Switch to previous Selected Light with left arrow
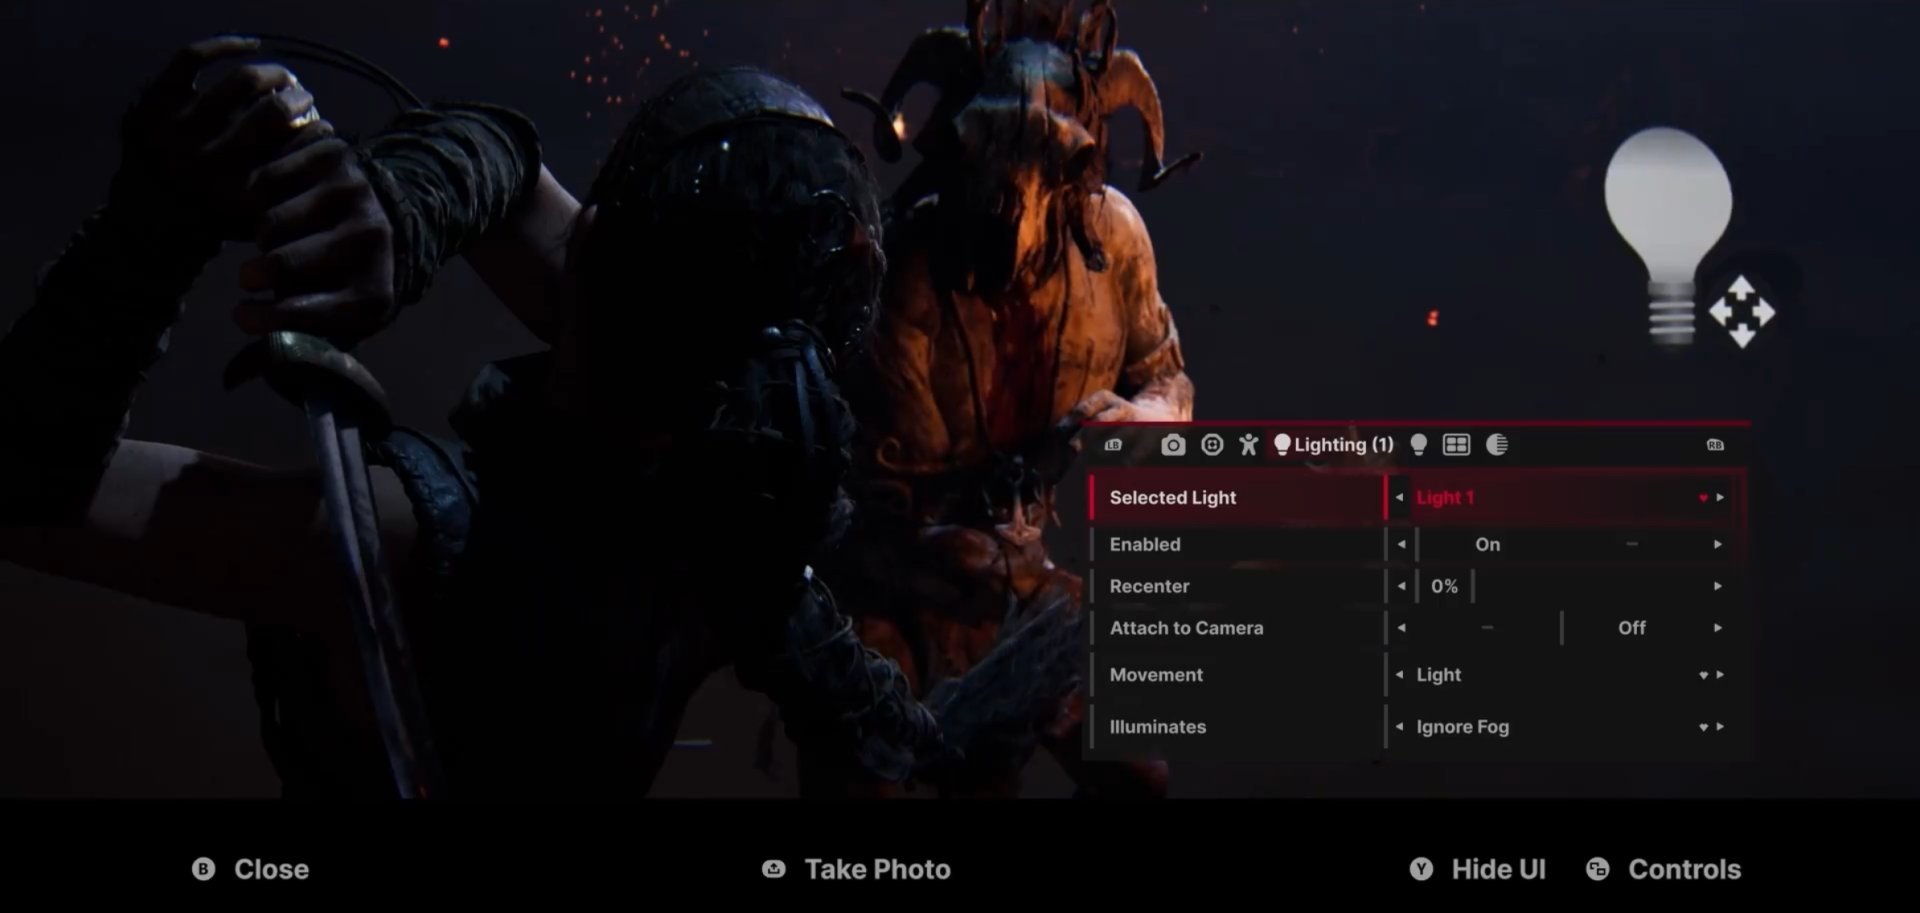1920x913 pixels. (x=1399, y=497)
